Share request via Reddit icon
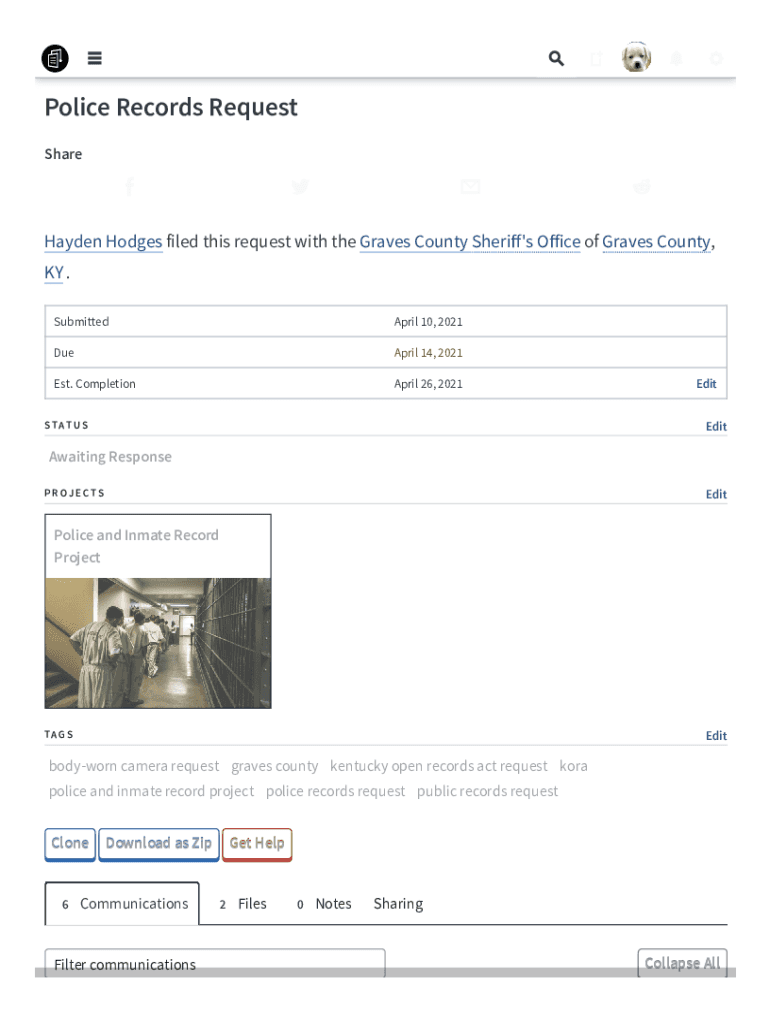Image resolution: width=770 pixels, height=1024 pixels. click(641, 187)
